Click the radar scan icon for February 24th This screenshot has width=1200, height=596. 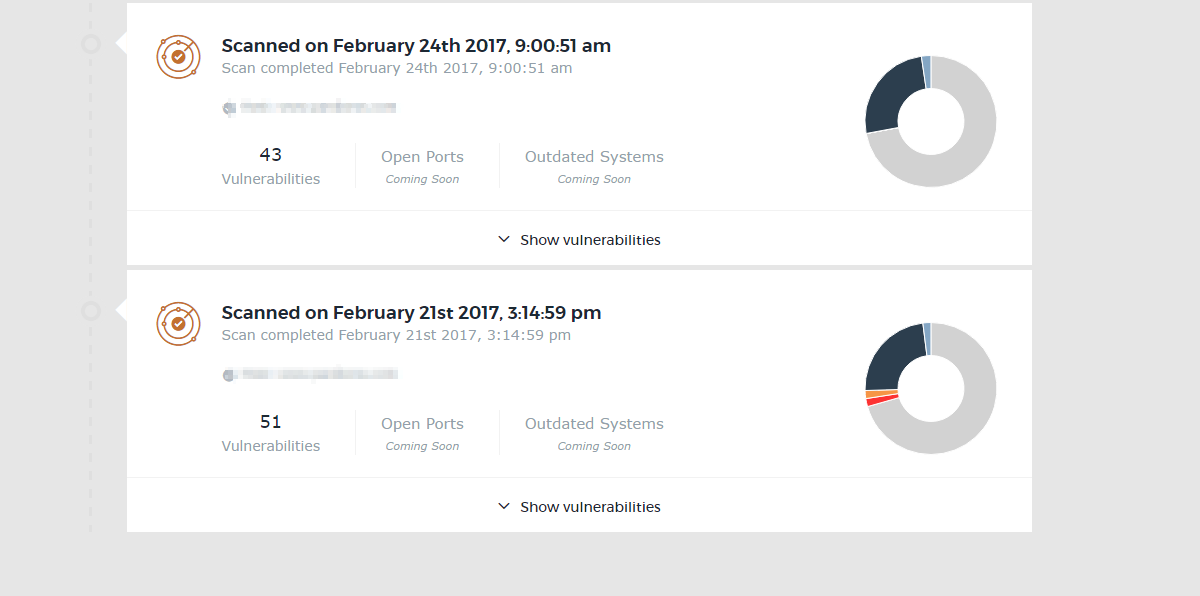[178, 57]
